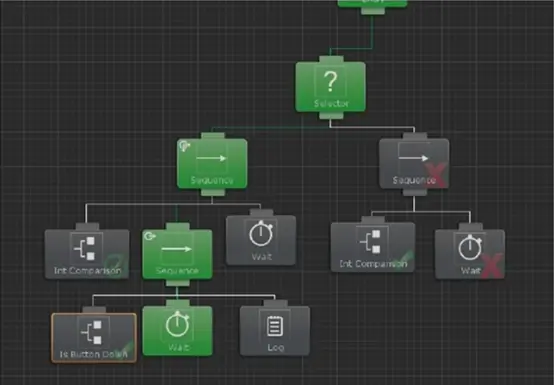Select the green running Wait node
The height and width of the screenshot is (385, 554).
click(x=177, y=331)
